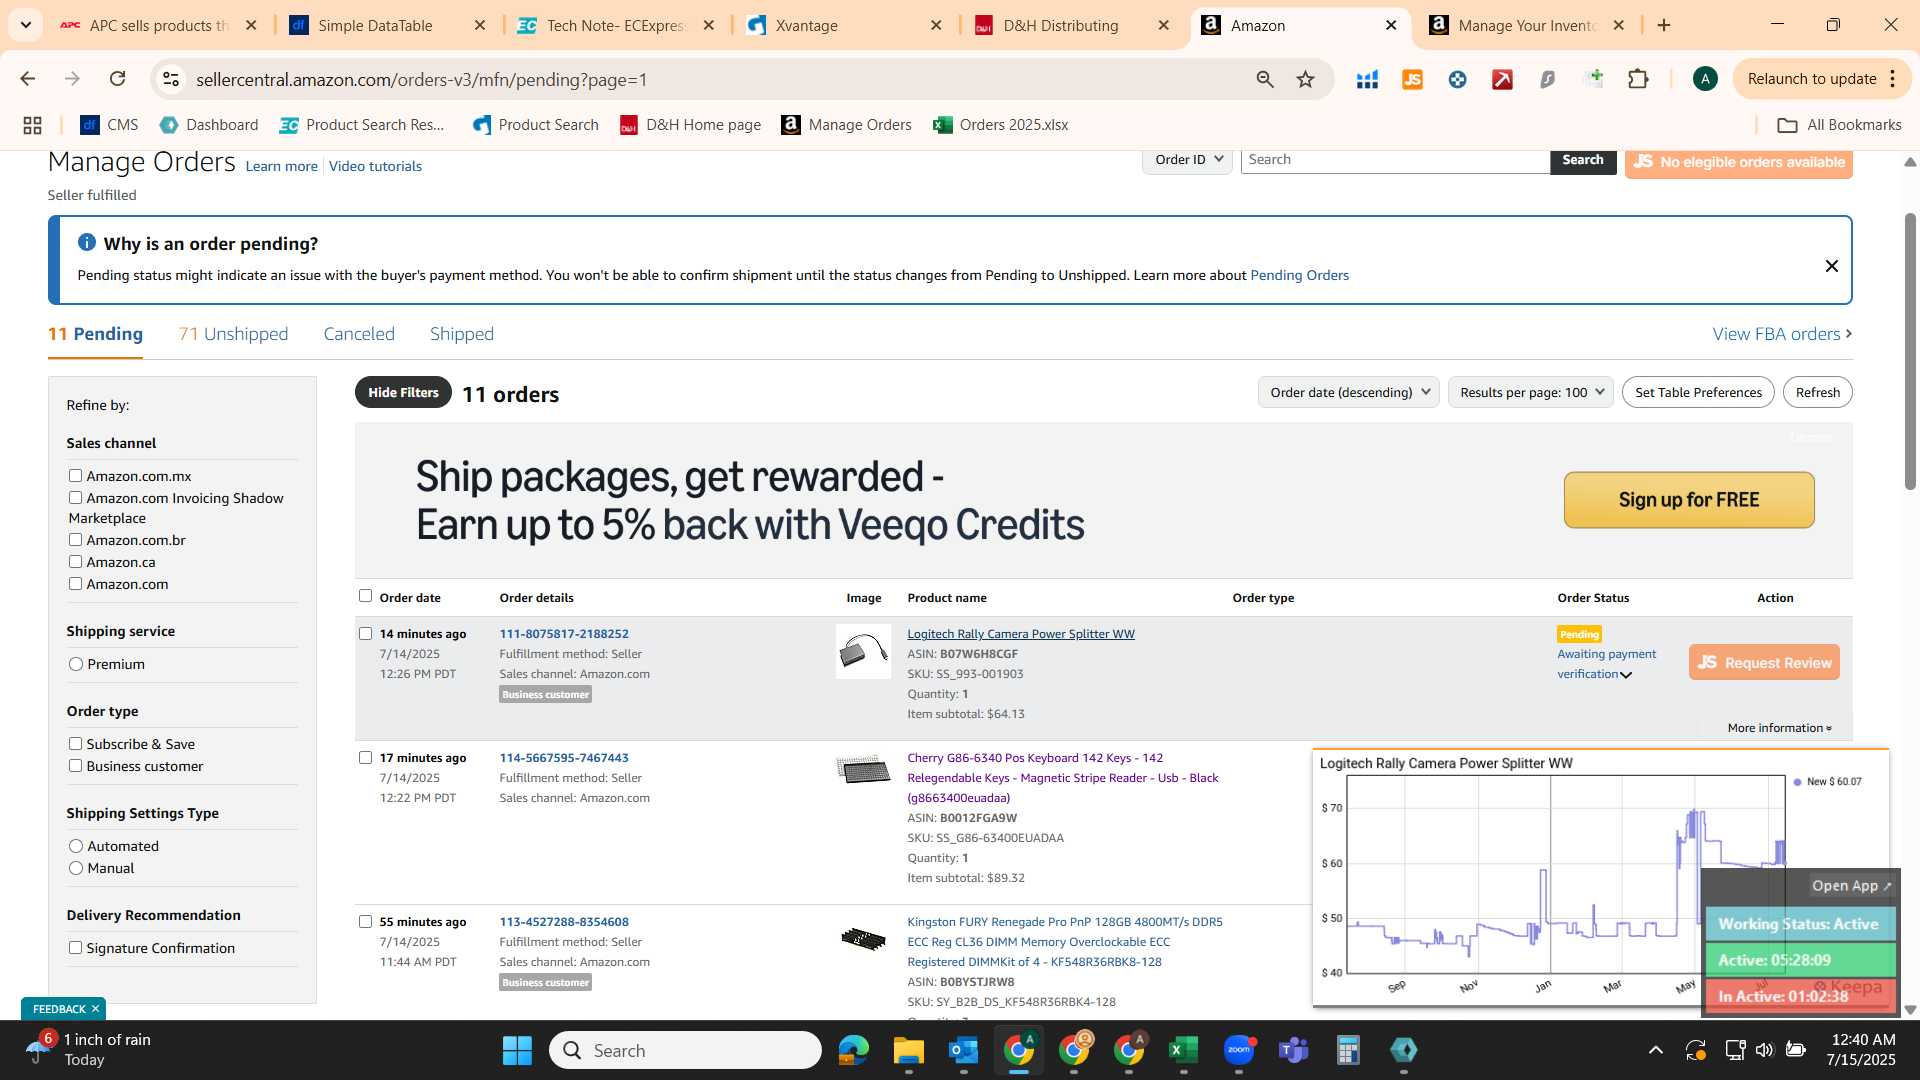Tick the select-all orders header checkbox
Screen dimensions: 1920x1080
coord(365,596)
